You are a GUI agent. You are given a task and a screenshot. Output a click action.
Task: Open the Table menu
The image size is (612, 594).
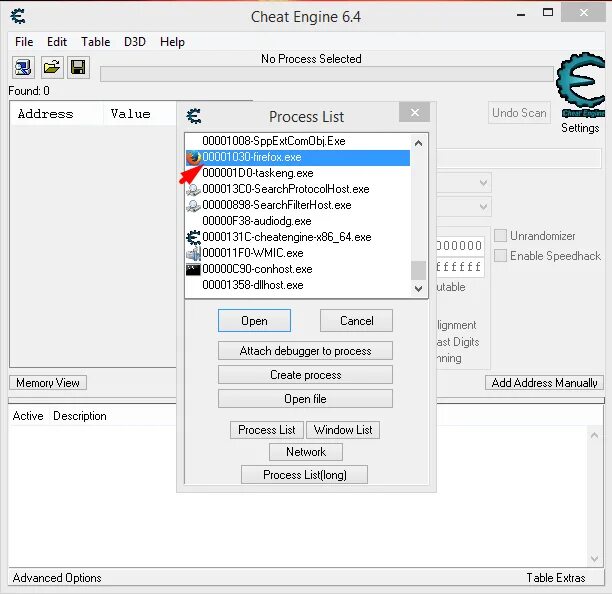pyautogui.click(x=96, y=42)
